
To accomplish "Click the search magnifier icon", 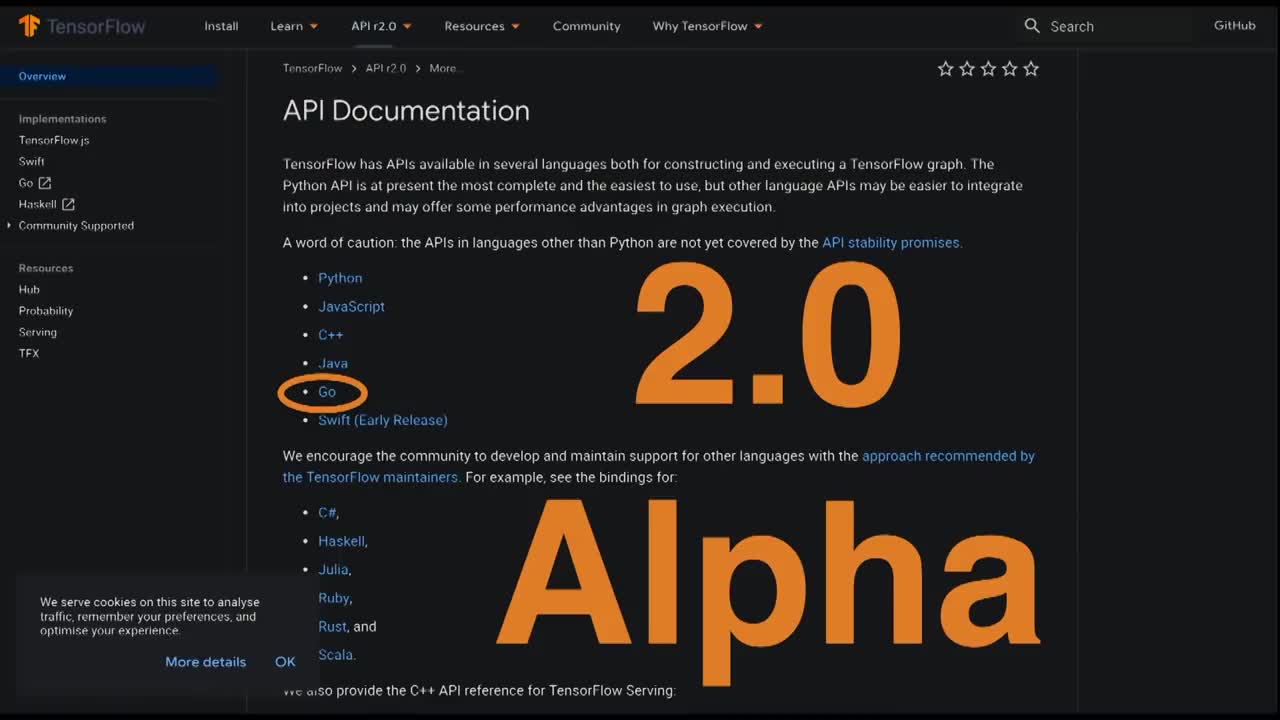I will click(x=1032, y=26).
